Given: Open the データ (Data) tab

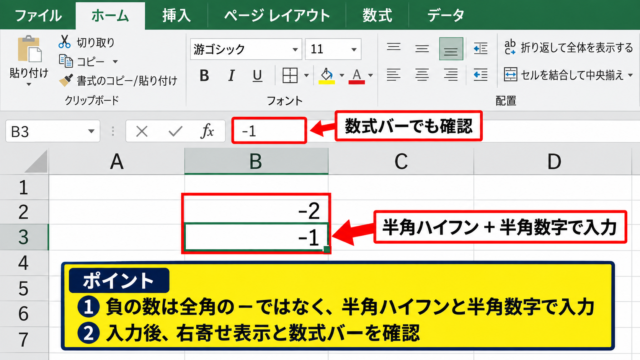Looking at the screenshot, I should [445, 16].
